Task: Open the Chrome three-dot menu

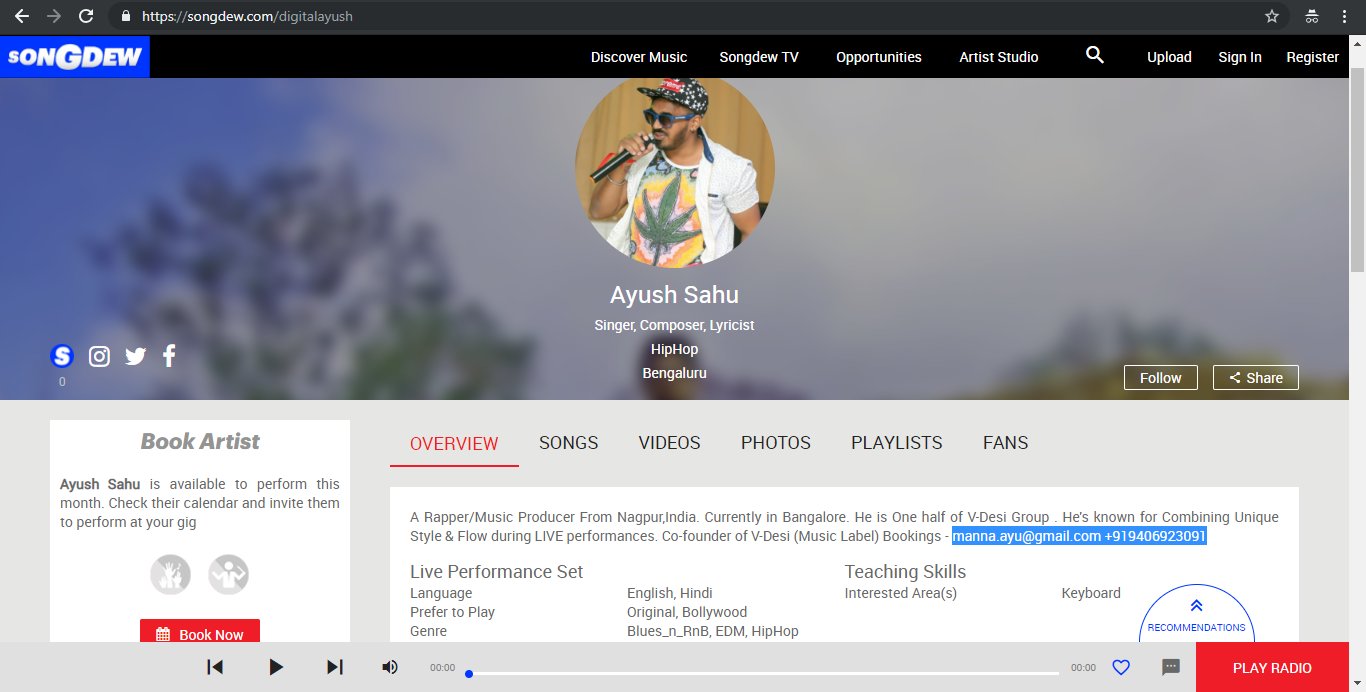Action: pos(1345,16)
